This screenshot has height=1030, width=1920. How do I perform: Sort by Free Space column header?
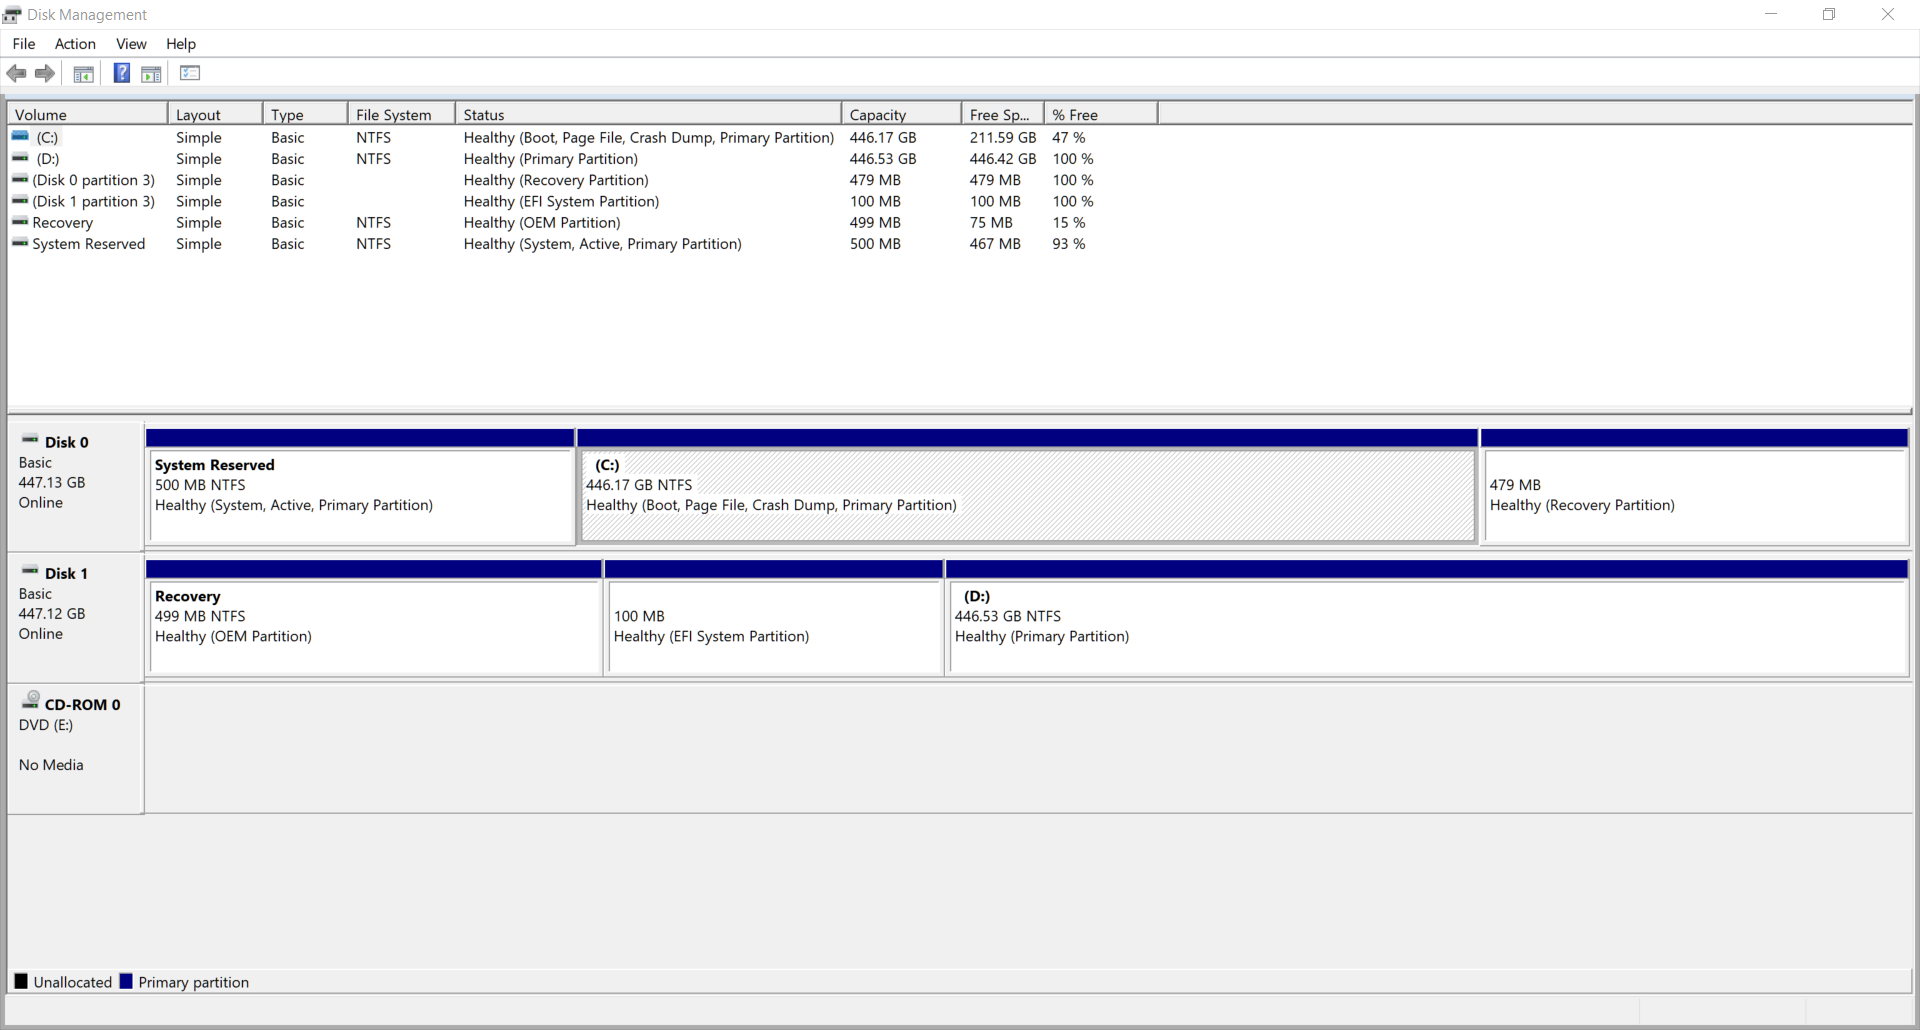coord(1003,114)
